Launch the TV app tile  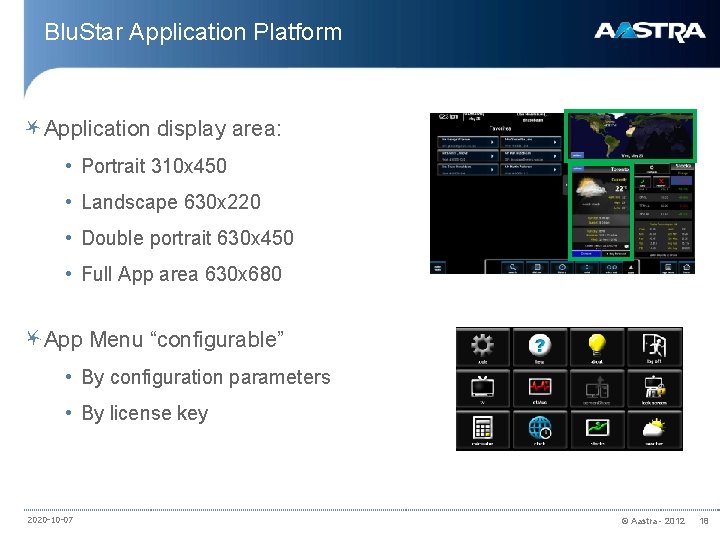[483, 388]
